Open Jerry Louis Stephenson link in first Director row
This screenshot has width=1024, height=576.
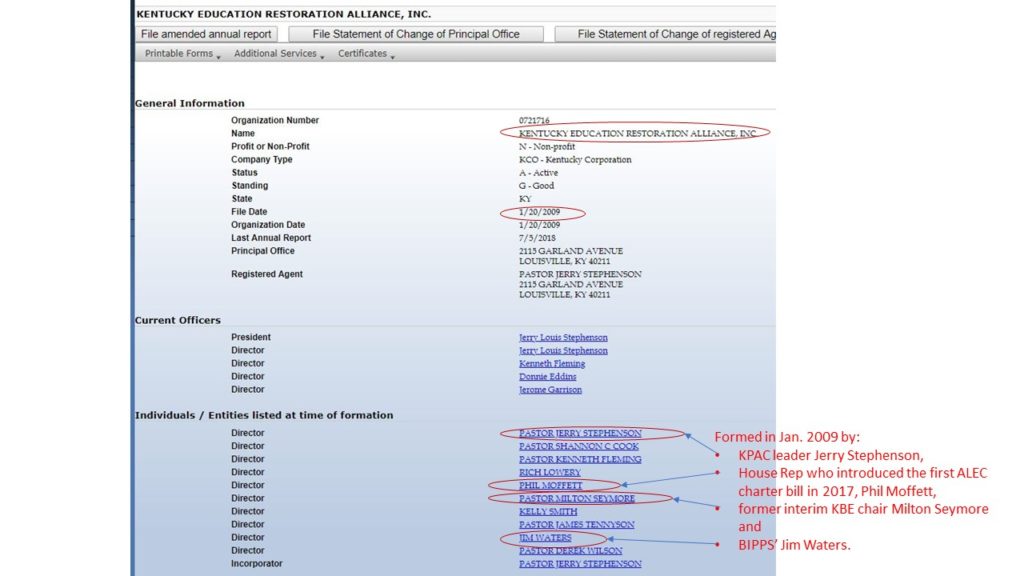coord(563,351)
